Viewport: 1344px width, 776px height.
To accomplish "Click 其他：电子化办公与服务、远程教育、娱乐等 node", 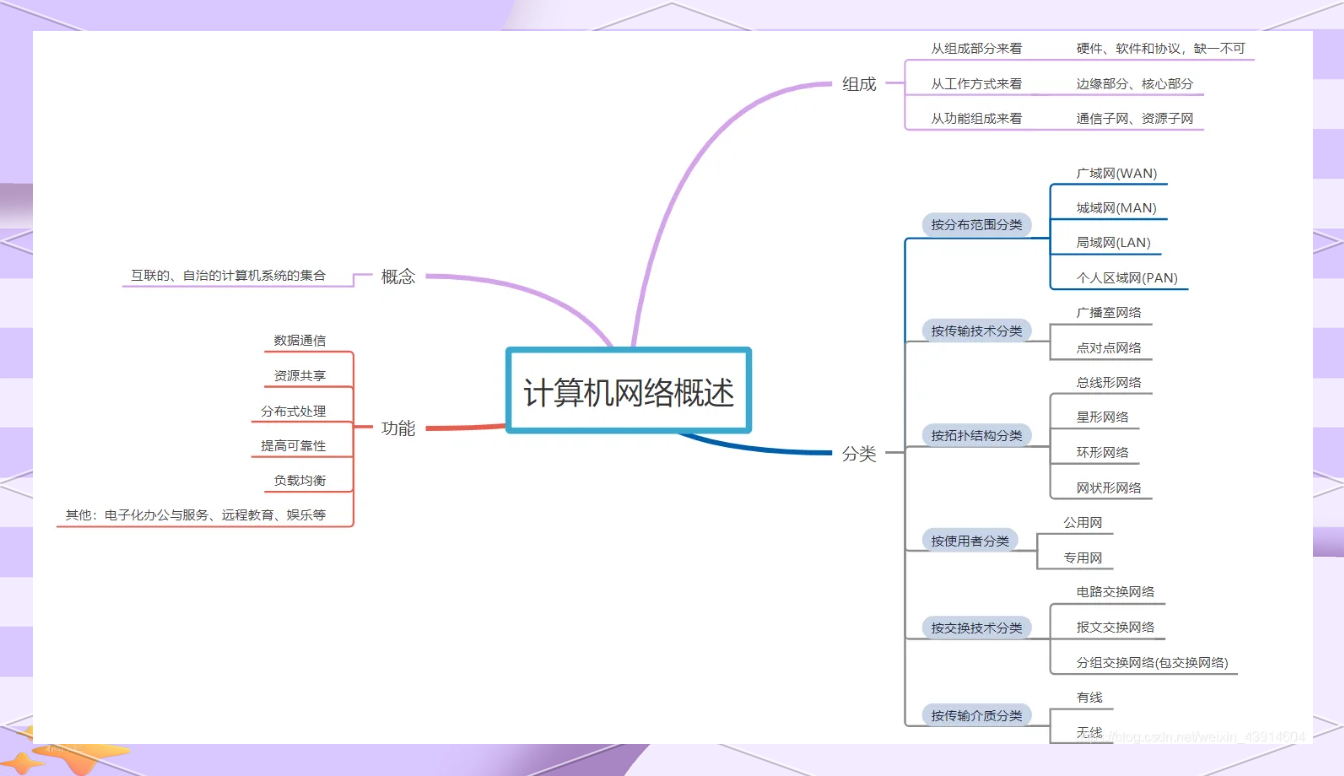I will [196, 516].
